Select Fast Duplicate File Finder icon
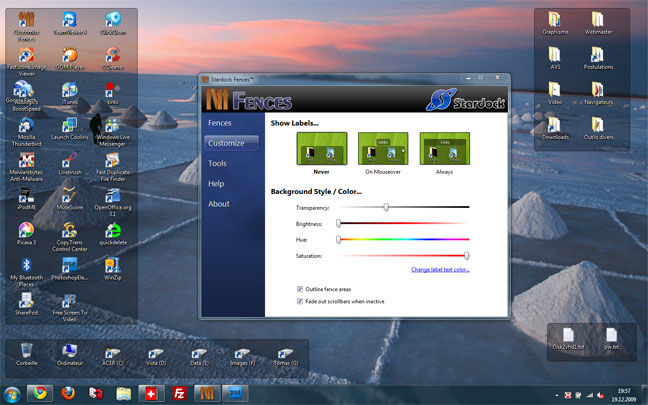The image size is (648, 405). click(x=113, y=167)
